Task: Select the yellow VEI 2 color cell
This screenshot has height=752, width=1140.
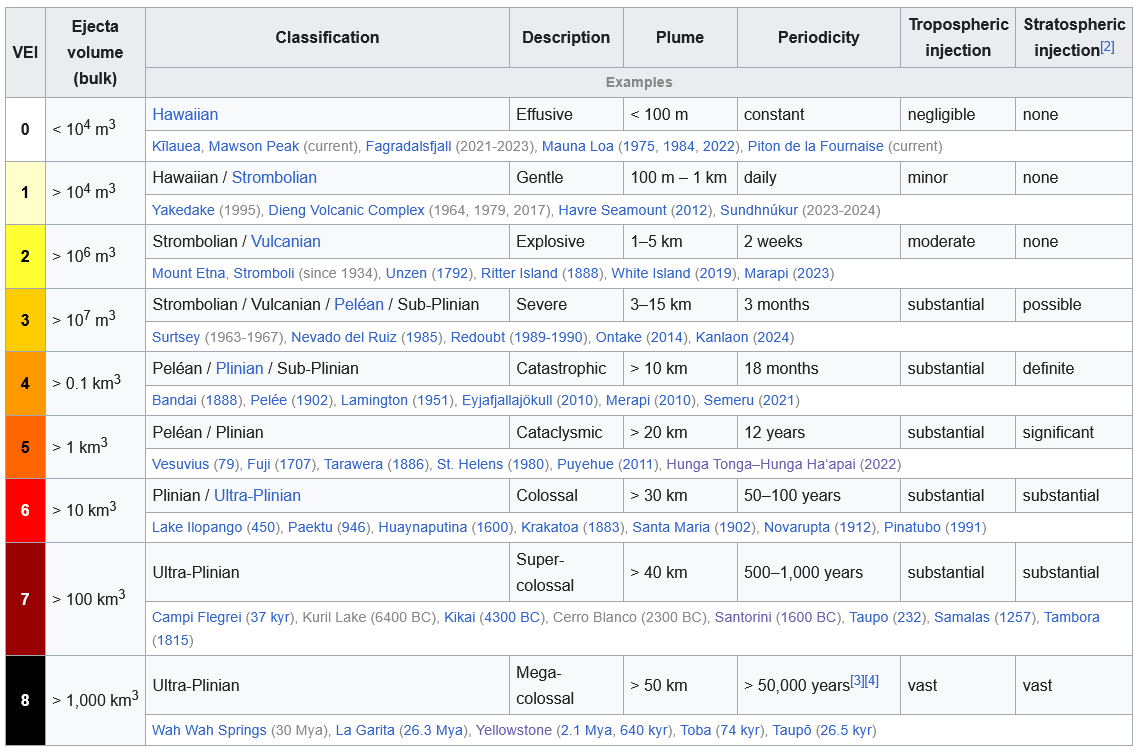Action: [x=25, y=256]
